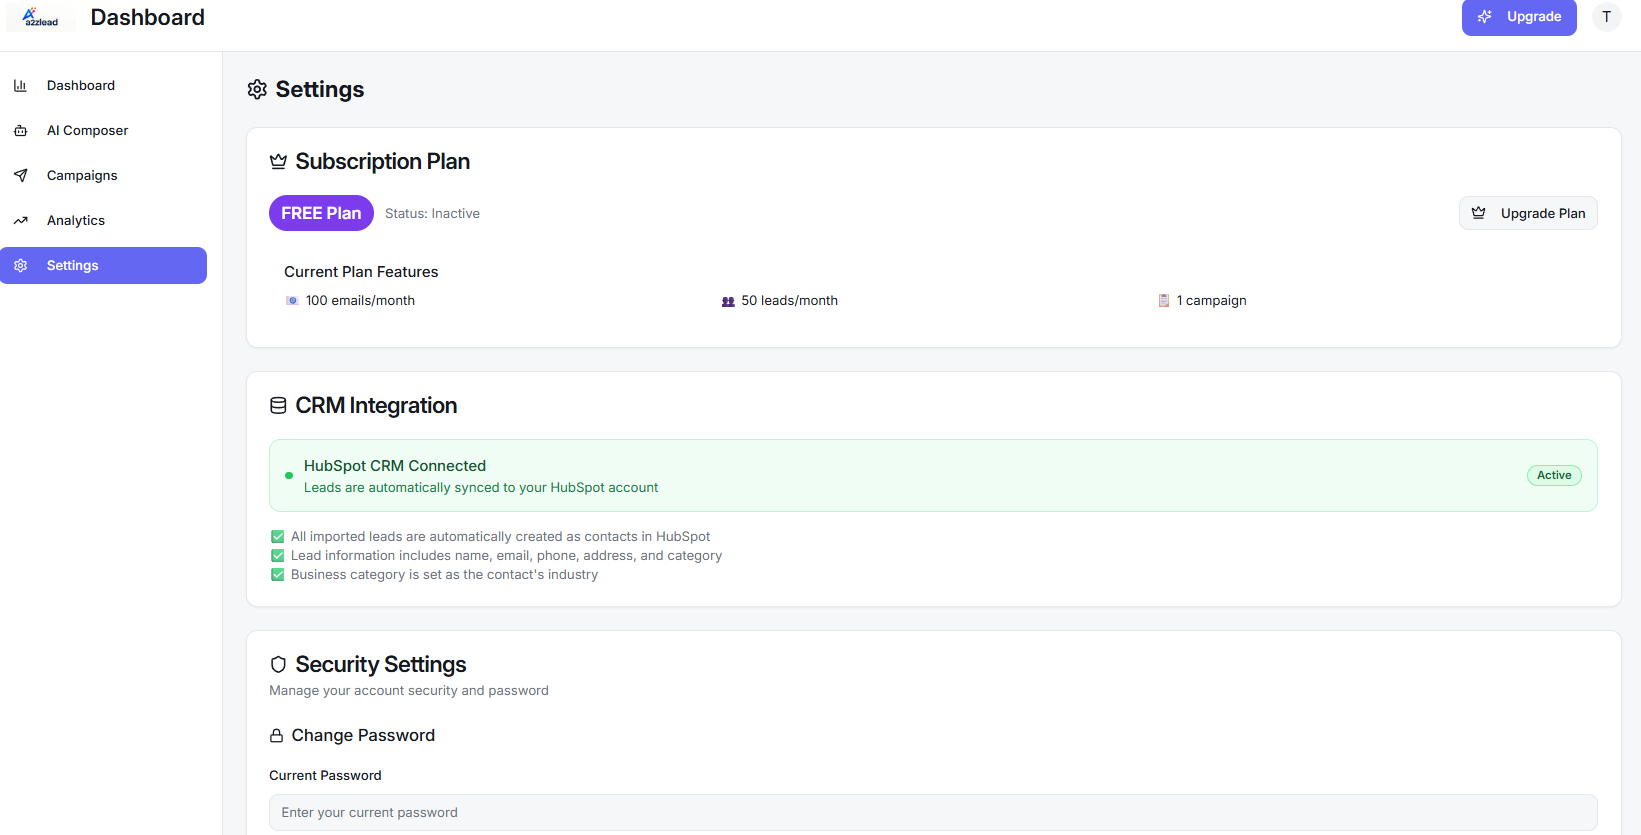Click the checkbox for imported leads line
1641x835 pixels.
pyautogui.click(x=278, y=537)
